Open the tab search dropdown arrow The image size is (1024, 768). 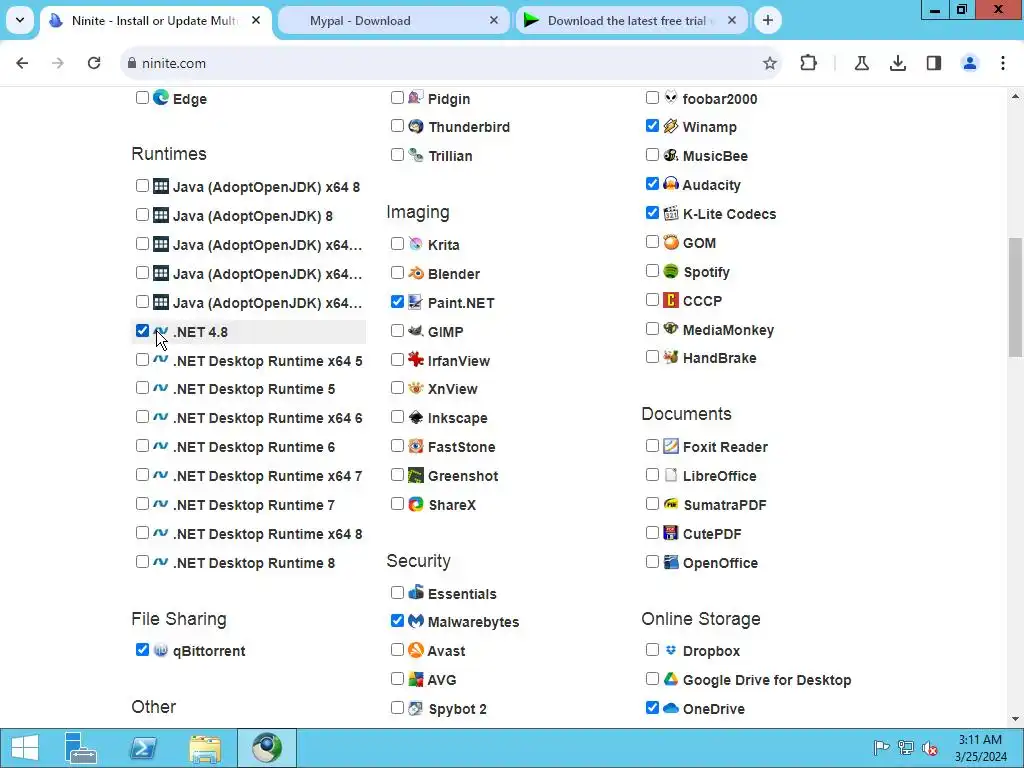tap(20, 20)
